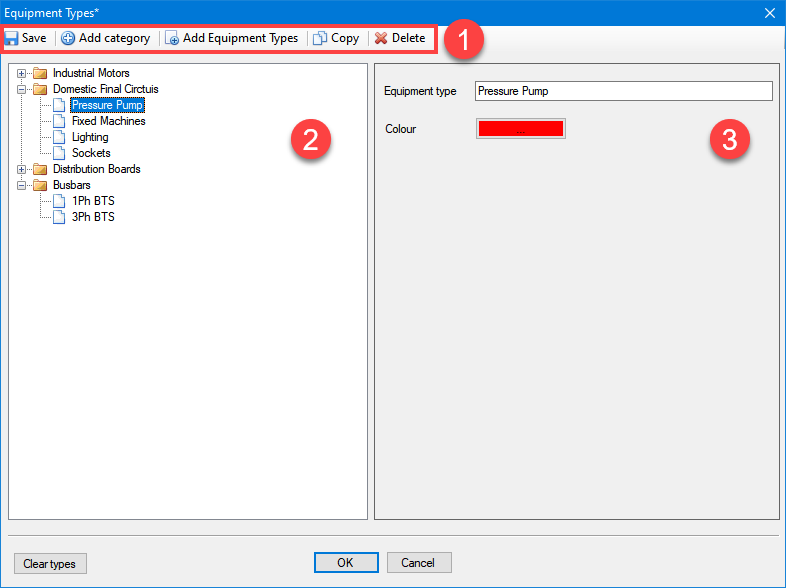Close the Equipment Types dialog window
Image resolution: width=786 pixels, height=588 pixels.
(770, 13)
